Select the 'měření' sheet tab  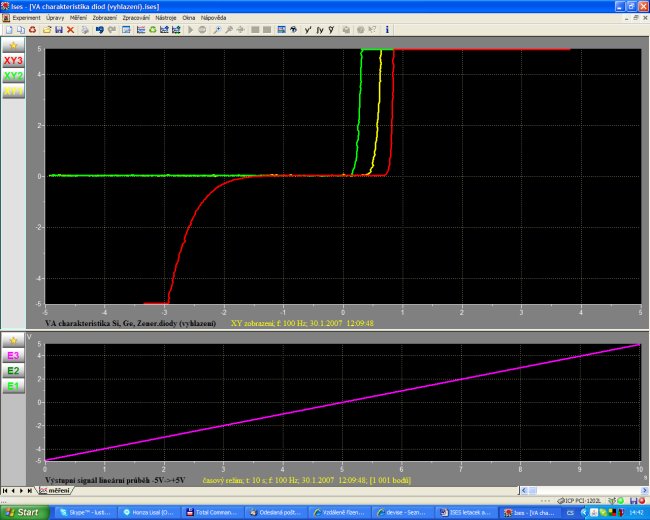[56, 491]
